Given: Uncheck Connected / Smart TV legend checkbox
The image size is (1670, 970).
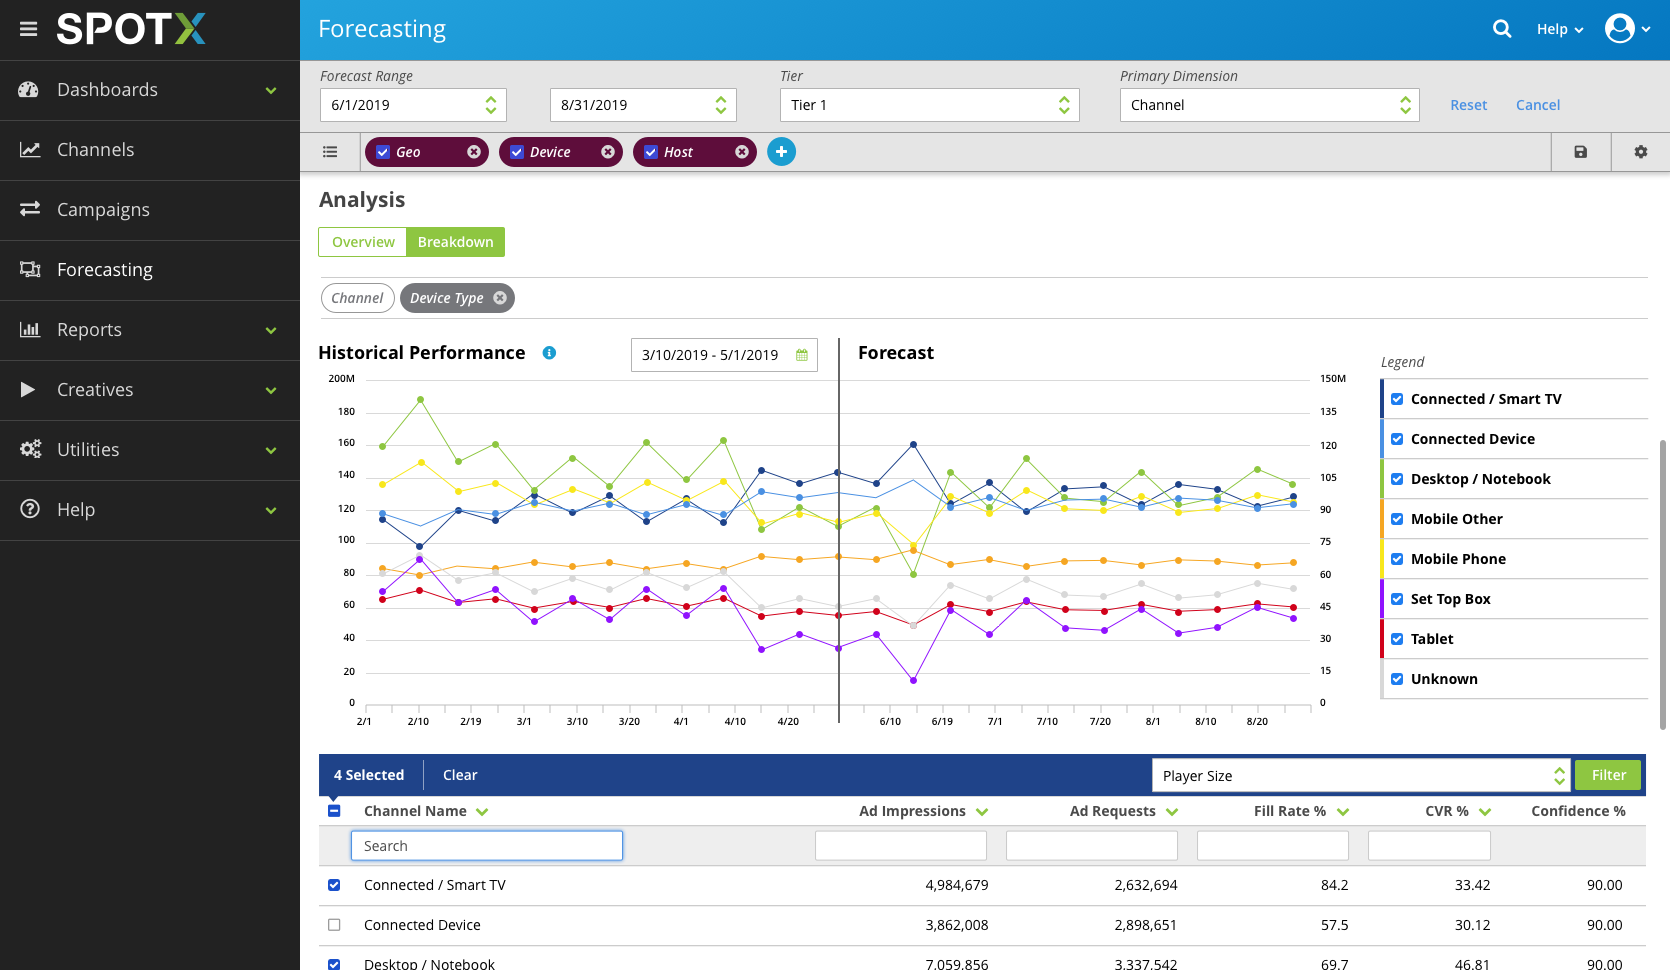Looking at the screenshot, I should coord(1397,399).
